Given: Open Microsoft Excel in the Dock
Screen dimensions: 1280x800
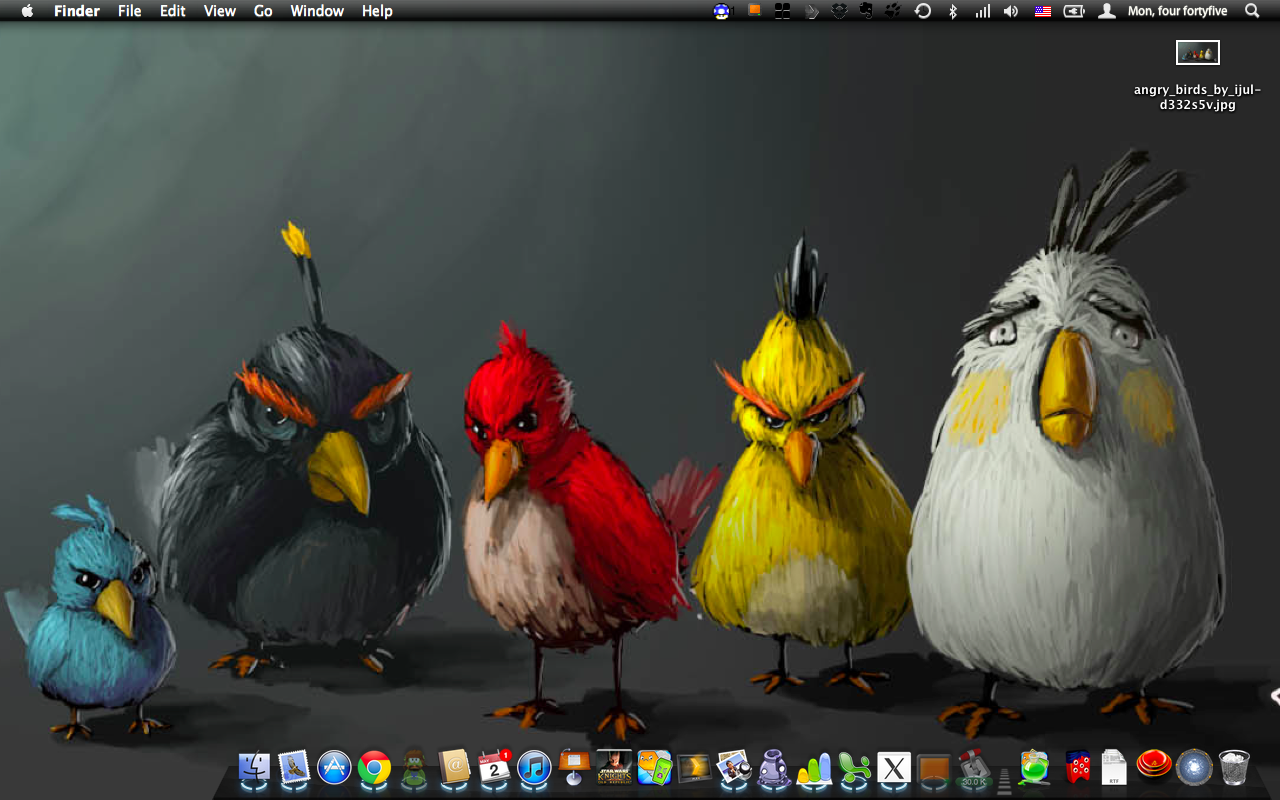Looking at the screenshot, I should (854, 767).
